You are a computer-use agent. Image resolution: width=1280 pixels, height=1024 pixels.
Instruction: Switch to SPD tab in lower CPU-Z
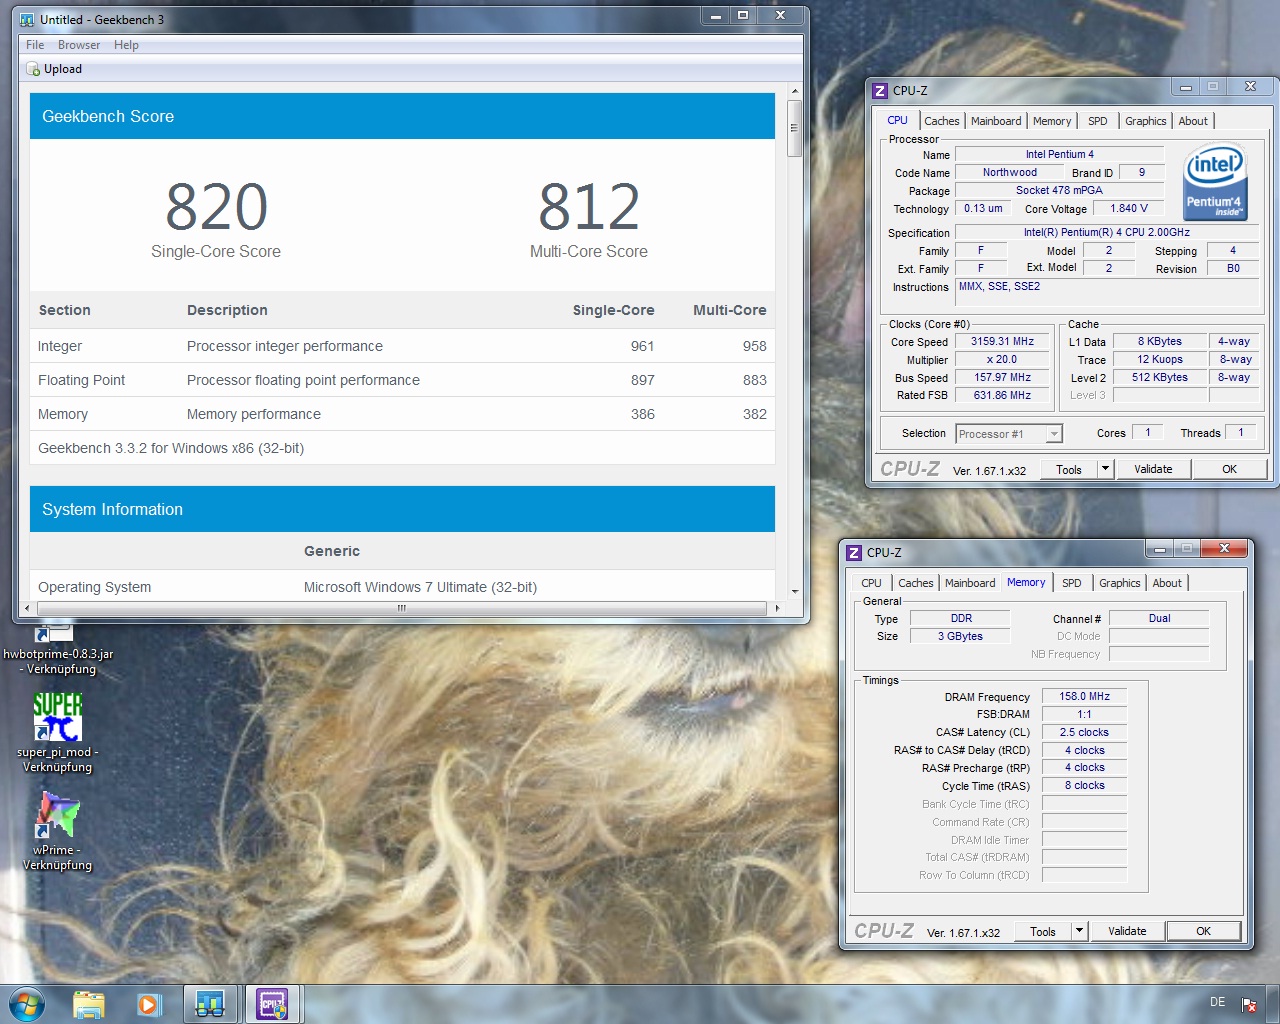coord(1072,583)
